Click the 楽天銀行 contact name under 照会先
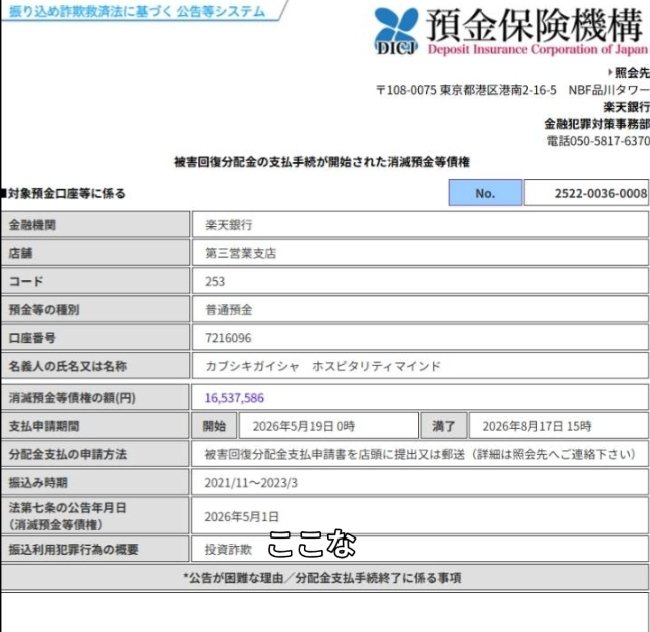 626,107
